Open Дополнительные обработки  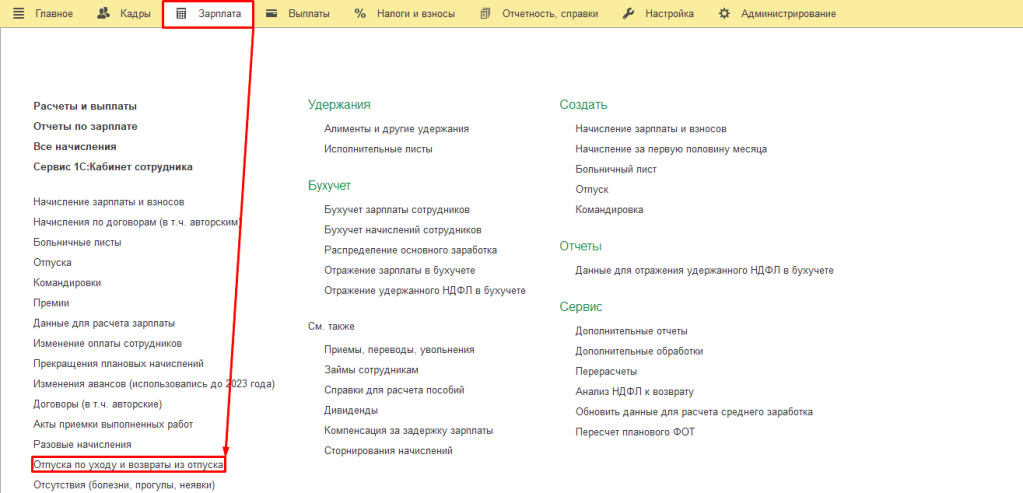coord(639,351)
